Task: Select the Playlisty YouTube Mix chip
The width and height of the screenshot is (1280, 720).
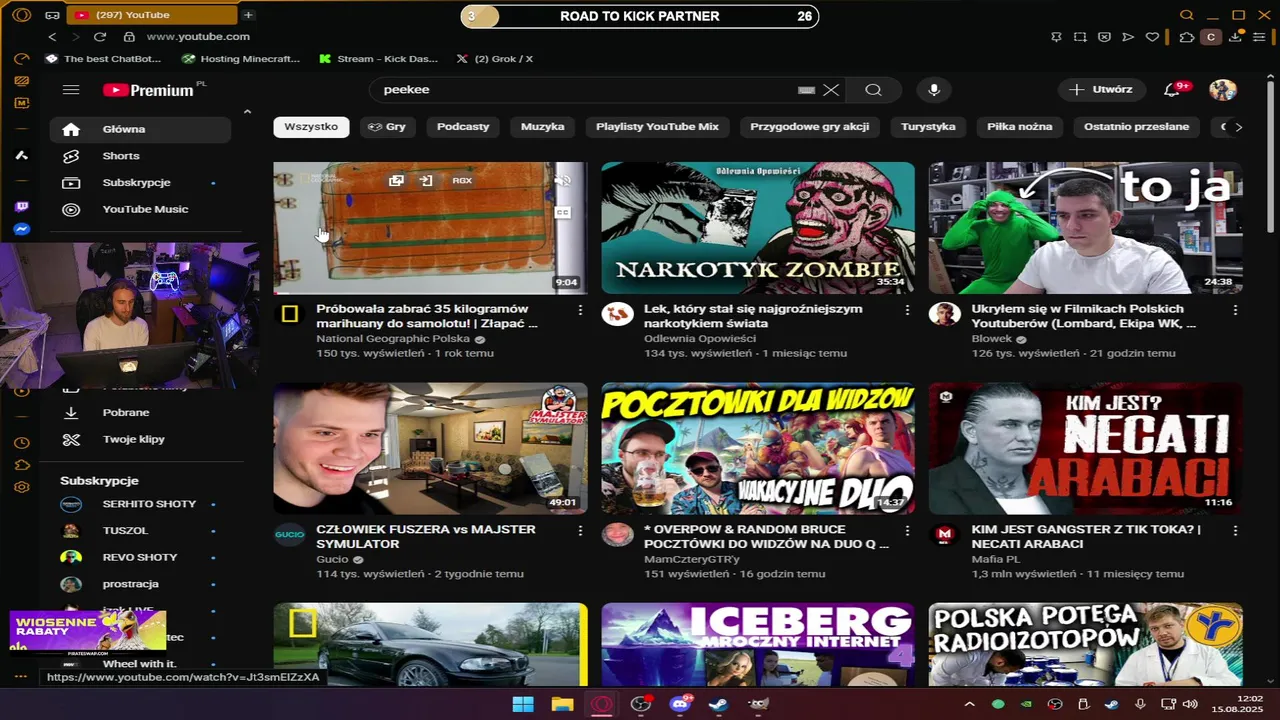Action: point(657,127)
